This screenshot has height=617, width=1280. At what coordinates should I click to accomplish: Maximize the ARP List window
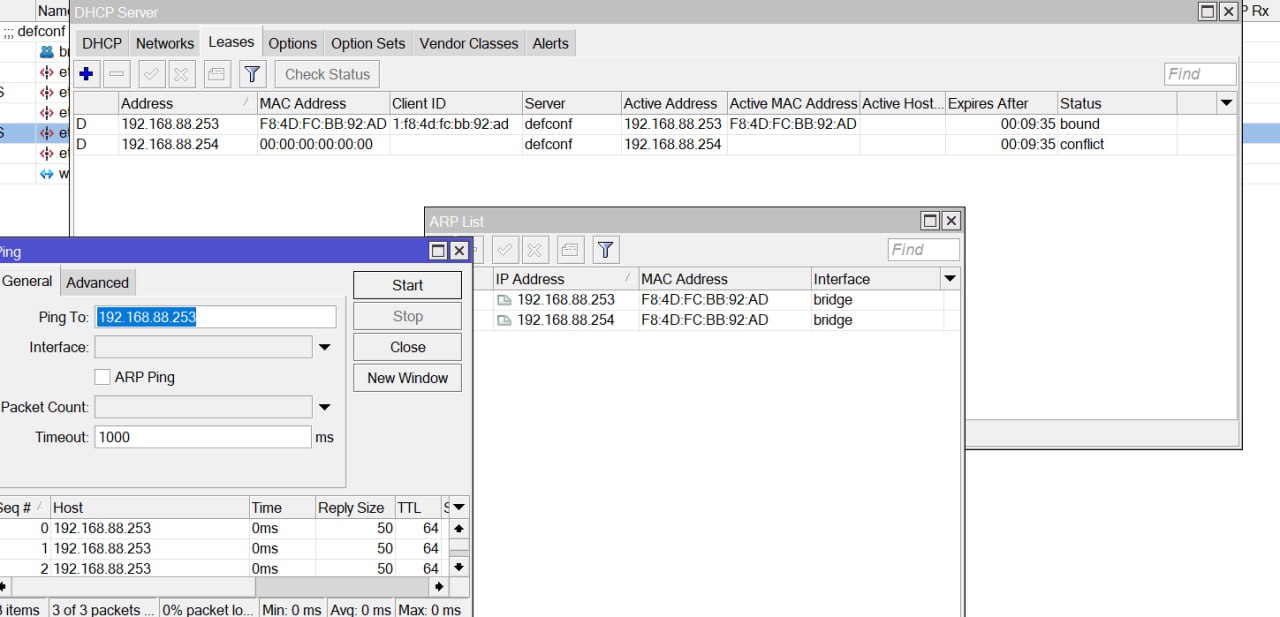(930, 221)
